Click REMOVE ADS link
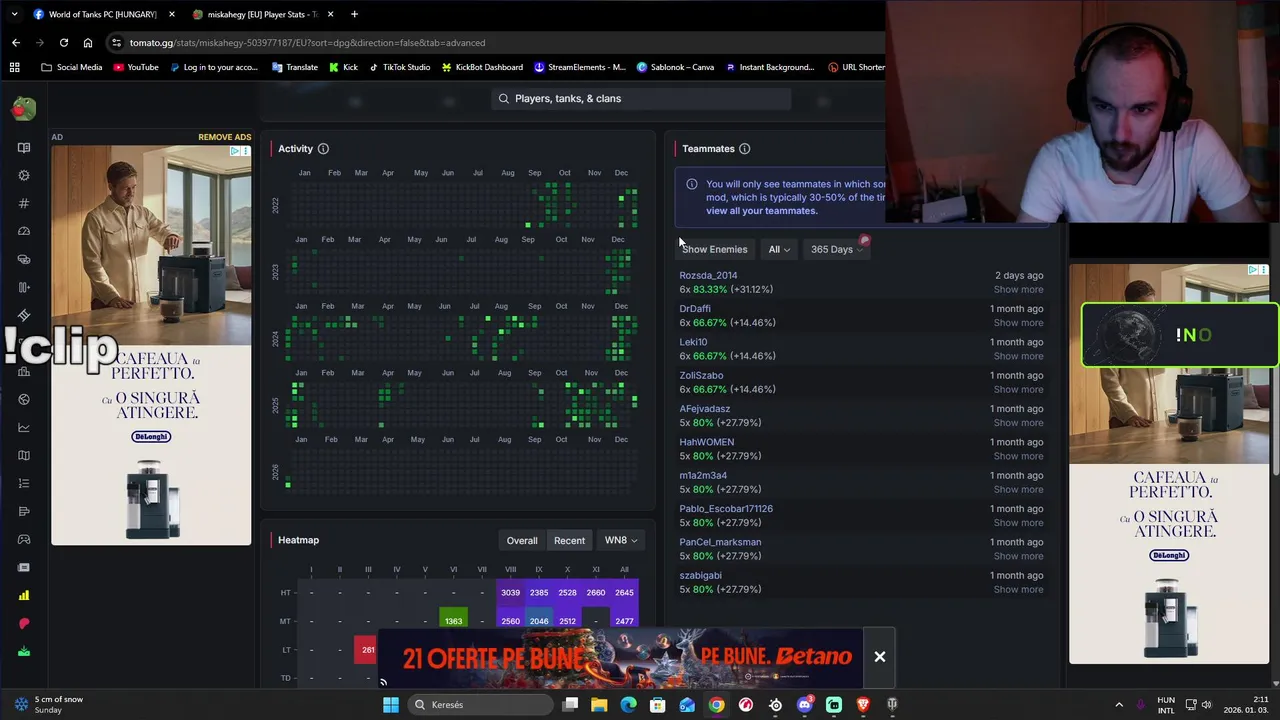Image resolution: width=1280 pixels, height=720 pixels. pos(224,137)
